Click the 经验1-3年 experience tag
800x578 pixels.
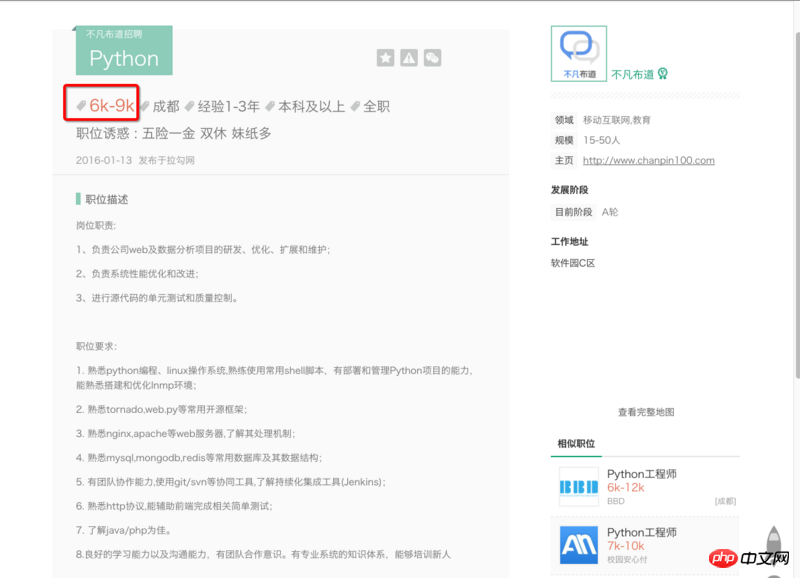click(229, 106)
